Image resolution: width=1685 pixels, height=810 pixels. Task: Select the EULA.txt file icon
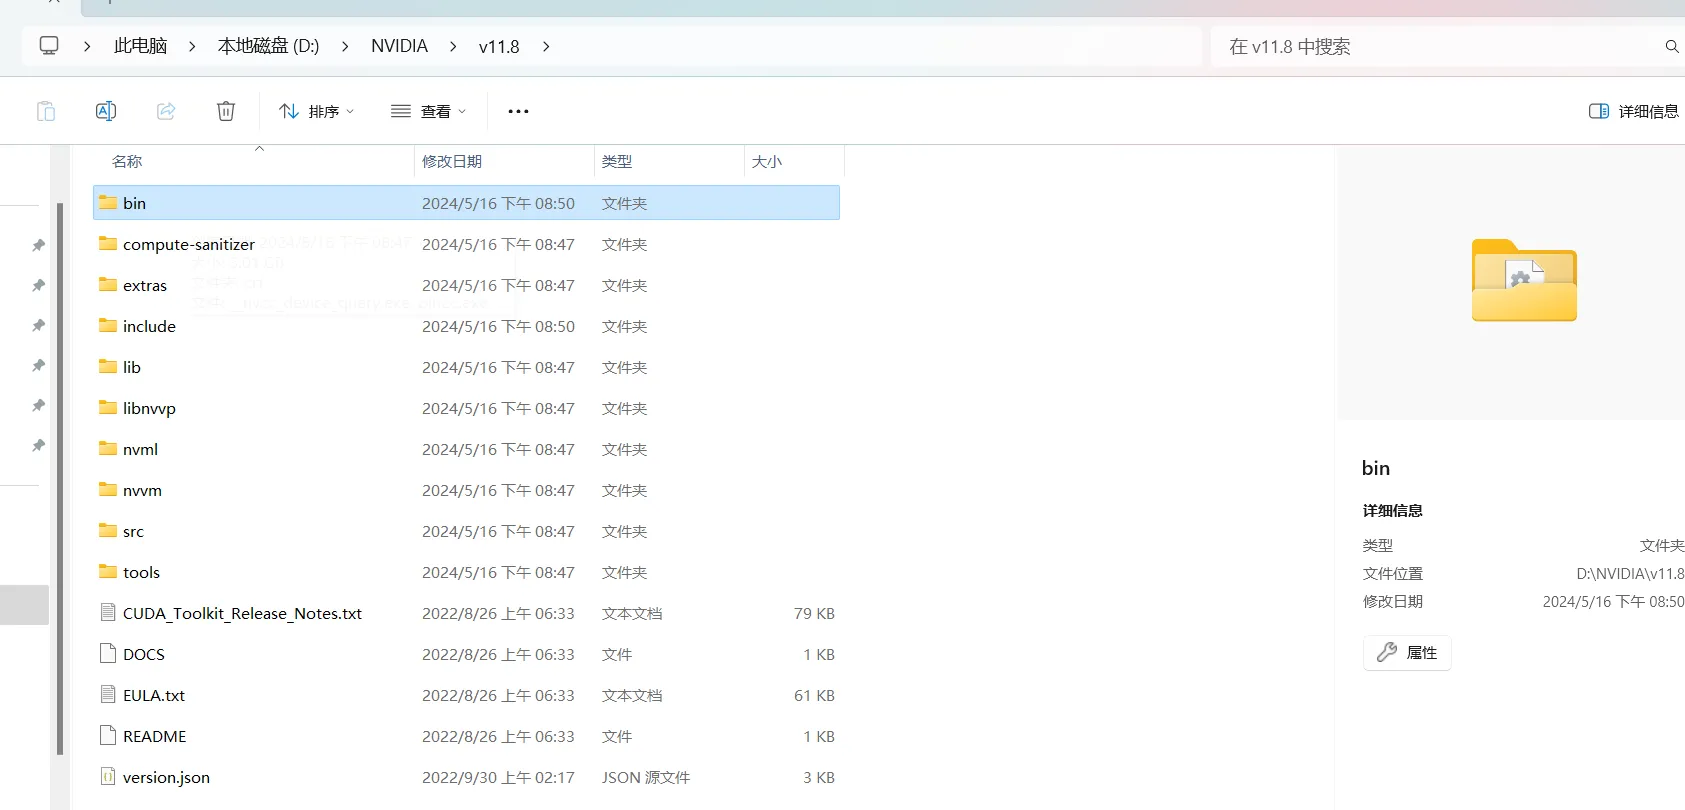[108, 694]
